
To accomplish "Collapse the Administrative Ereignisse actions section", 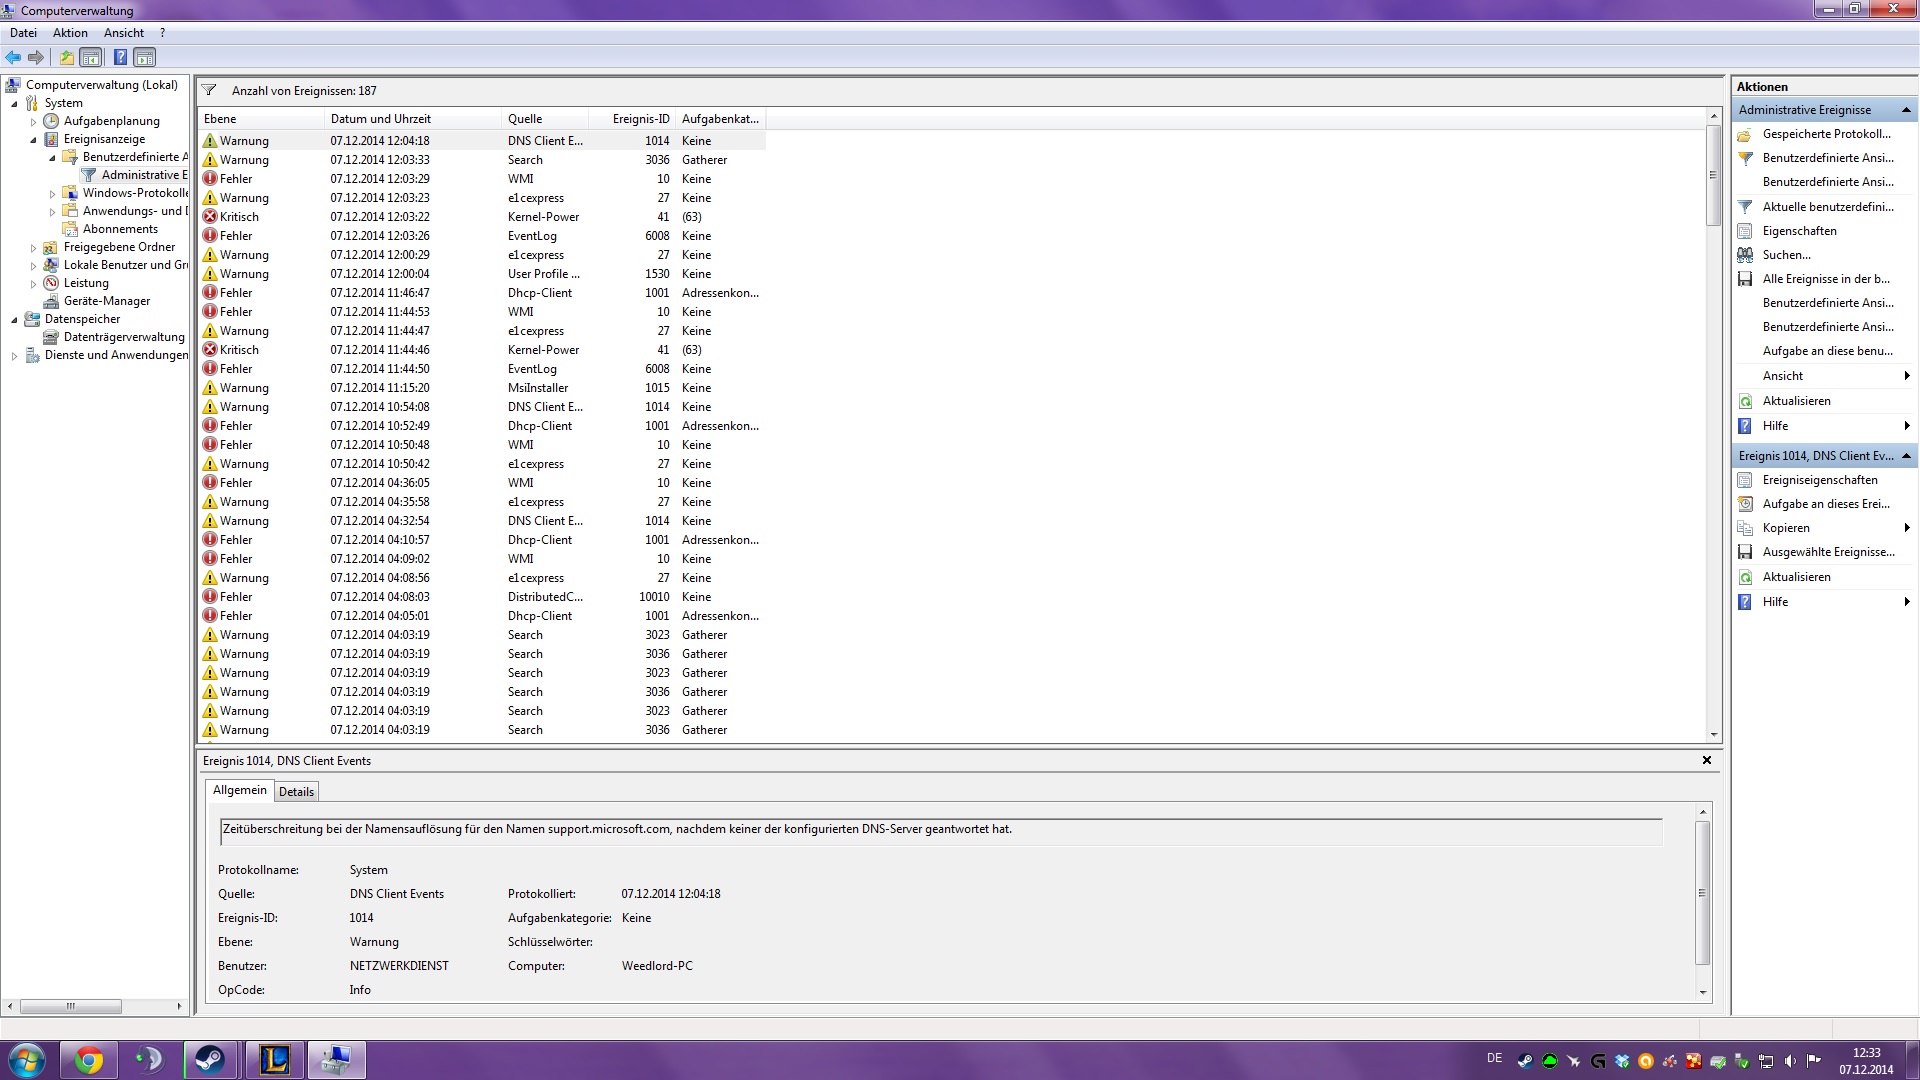I will coord(1905,110).
